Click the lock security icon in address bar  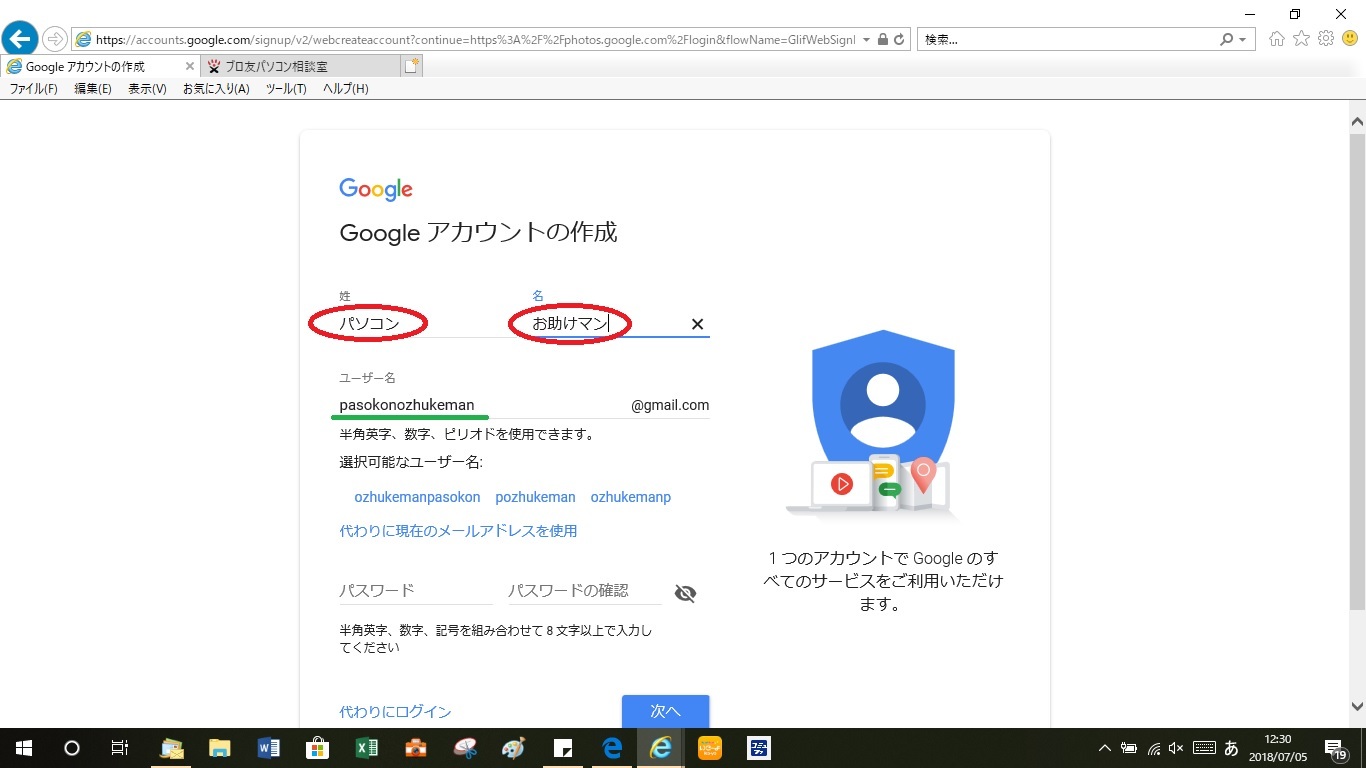[x=882, y=40]
